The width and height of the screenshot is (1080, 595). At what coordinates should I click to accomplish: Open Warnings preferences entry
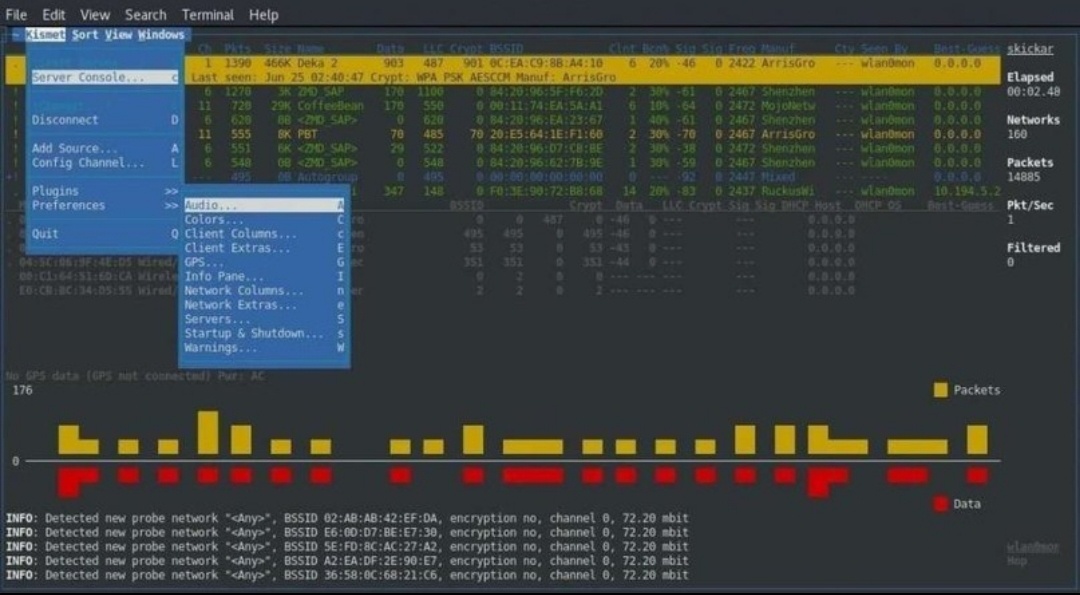[x=264, y=348]
